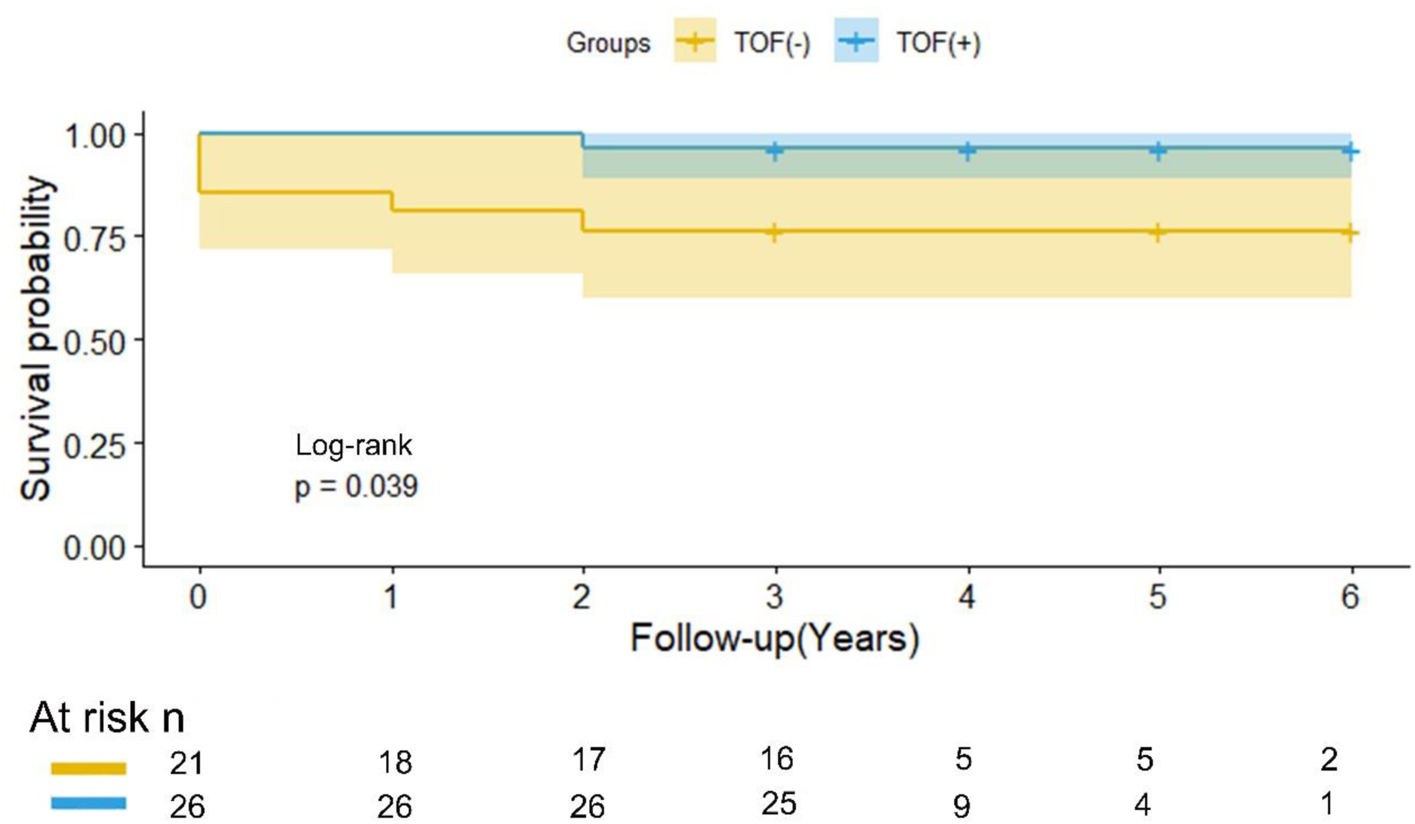Click the yellow censor marker at year 5
The image size is (1415, 824).
click(x=1158, y=232)
